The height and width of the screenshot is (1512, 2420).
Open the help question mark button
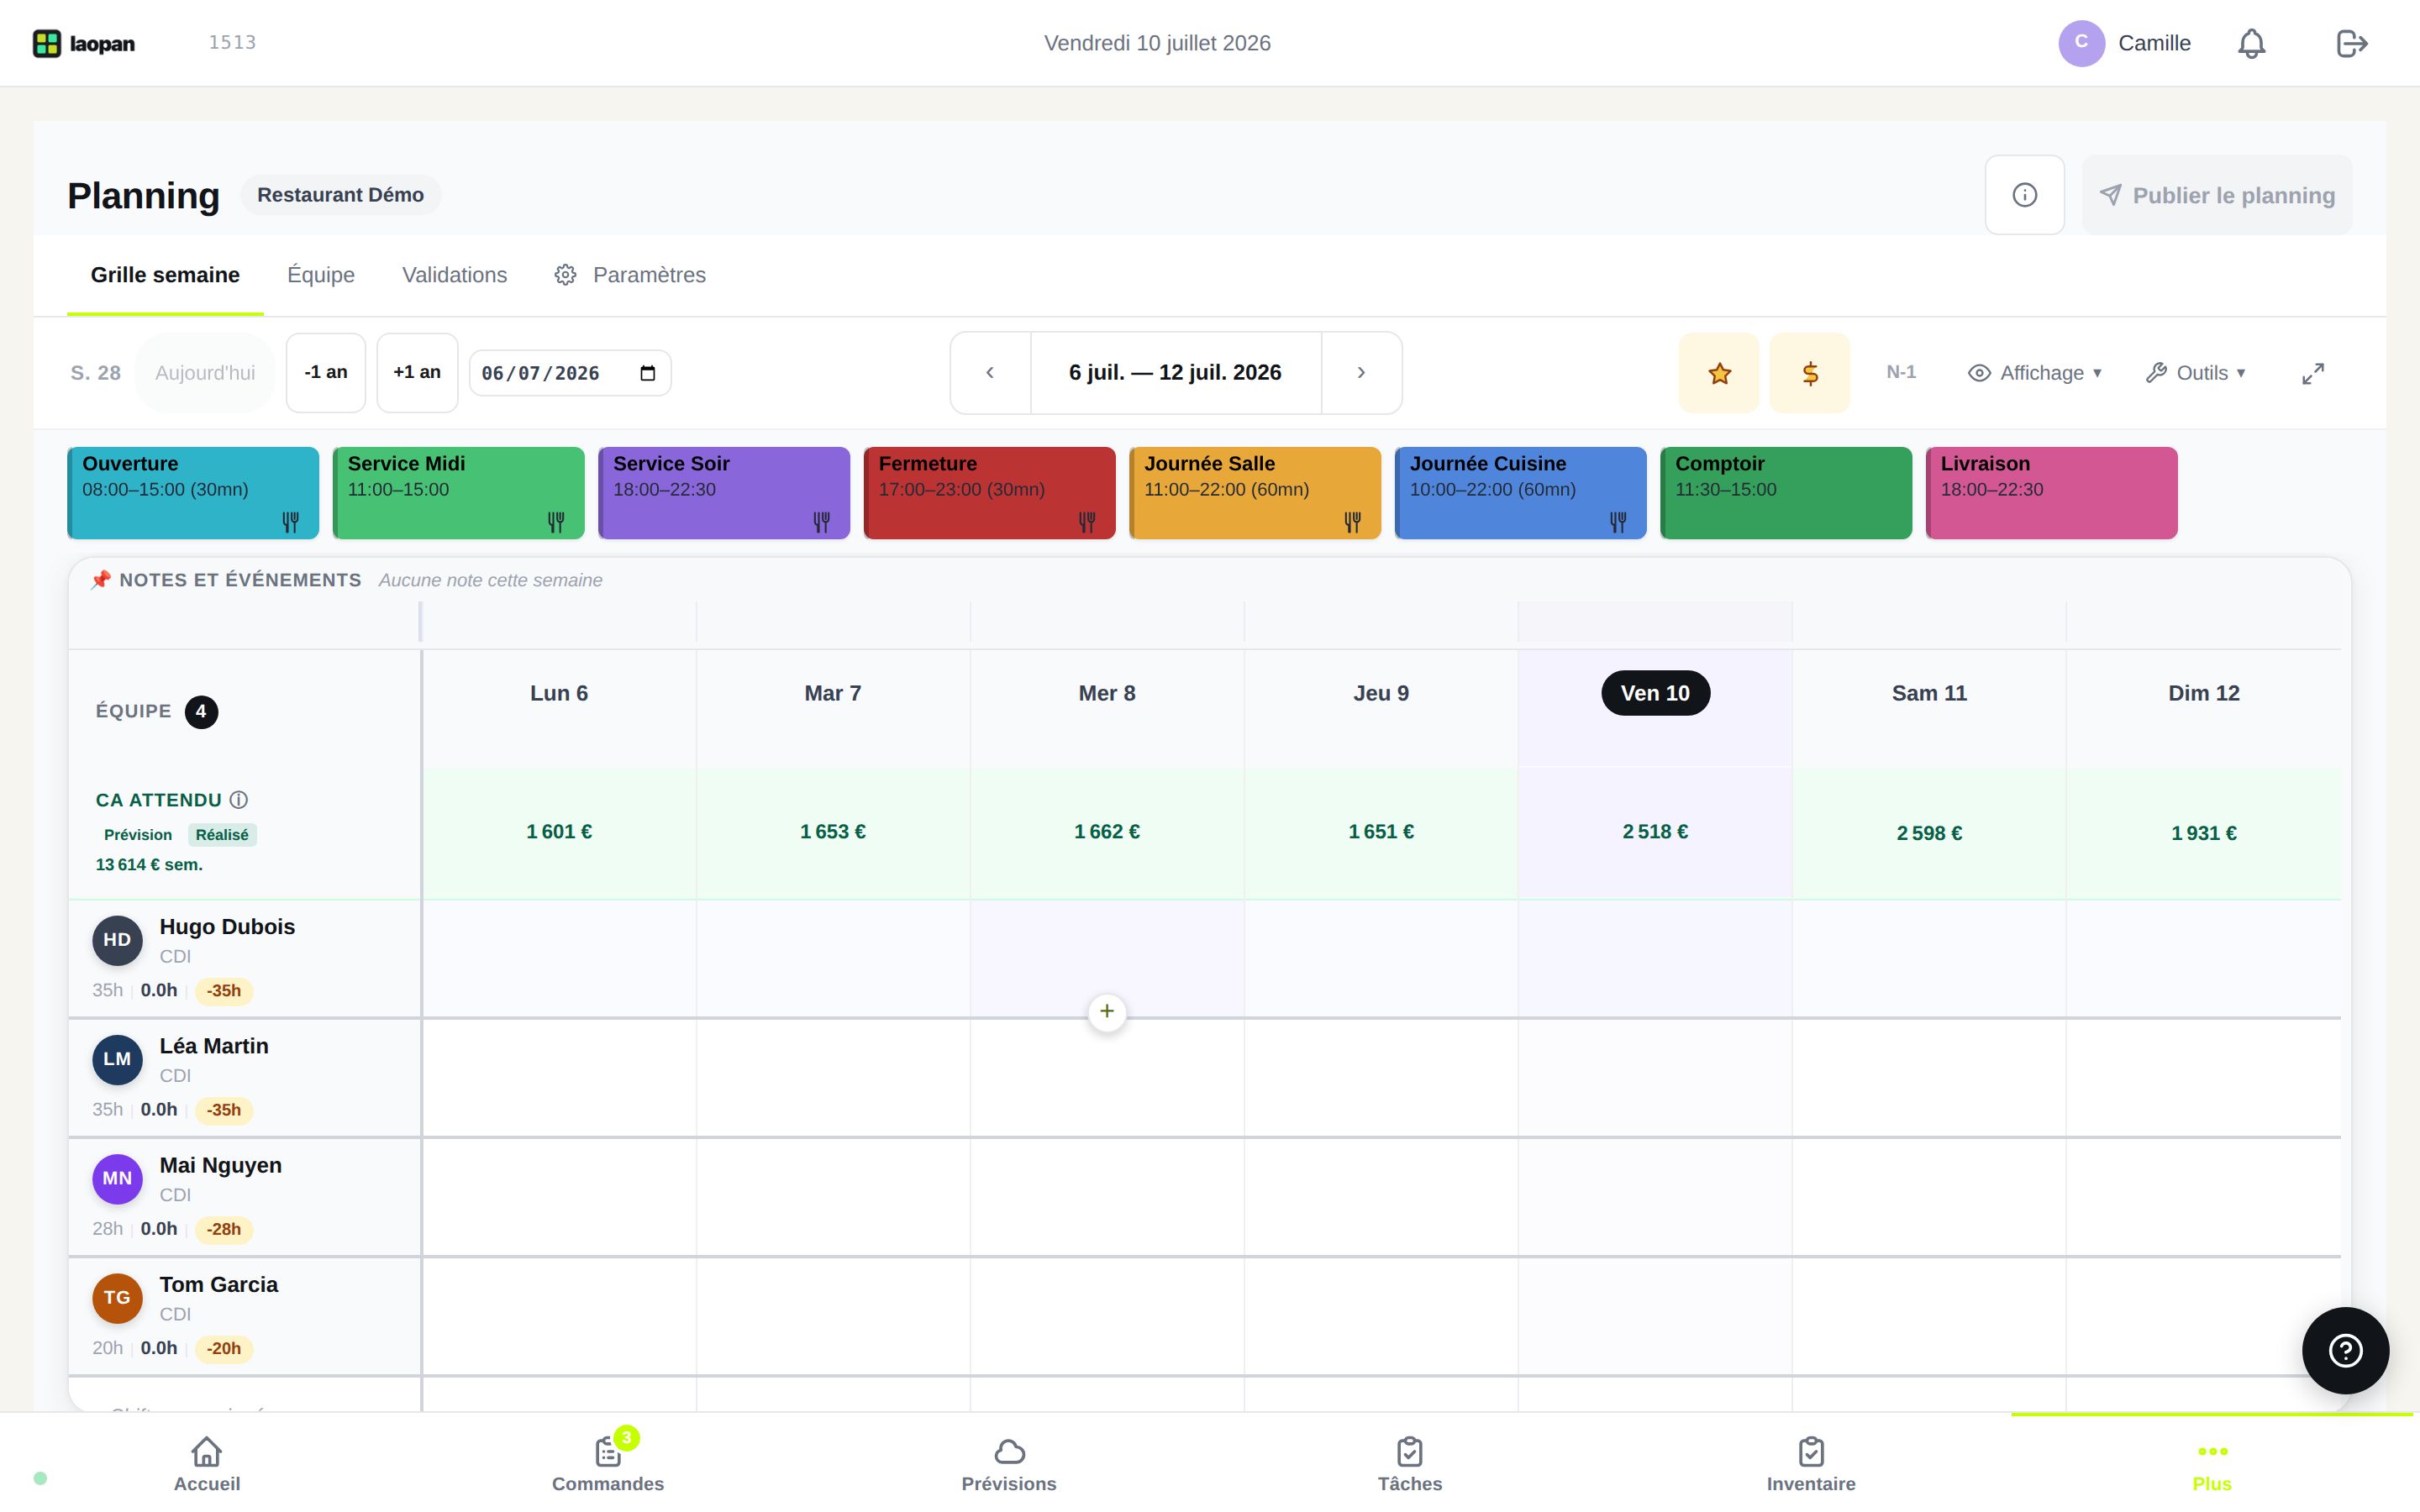point(2345,1350)
